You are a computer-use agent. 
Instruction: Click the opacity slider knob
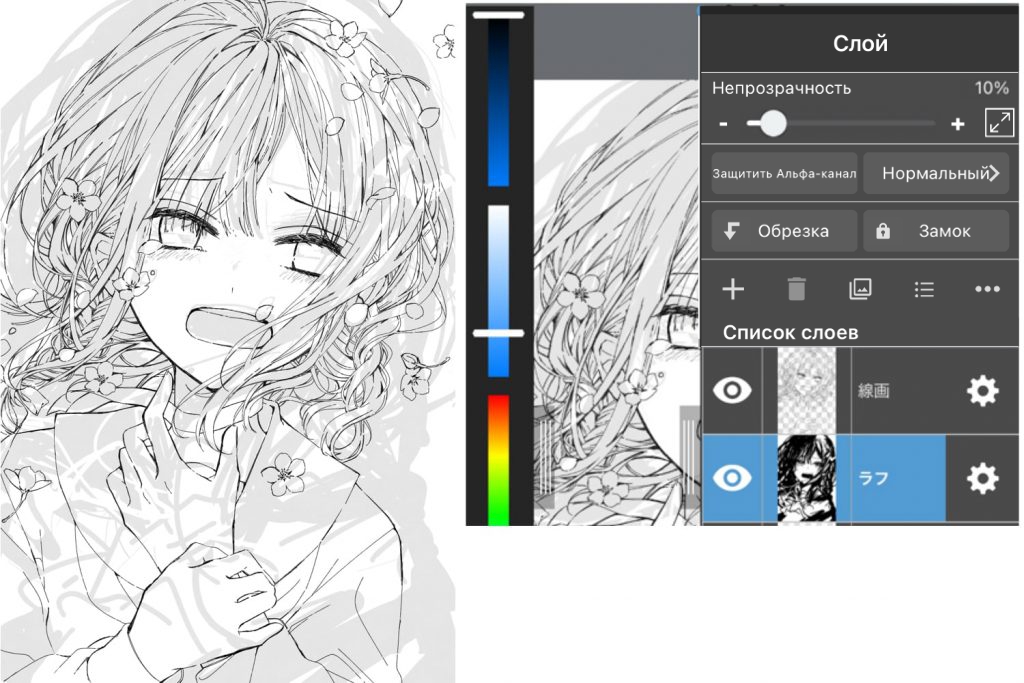pos(773,123)
